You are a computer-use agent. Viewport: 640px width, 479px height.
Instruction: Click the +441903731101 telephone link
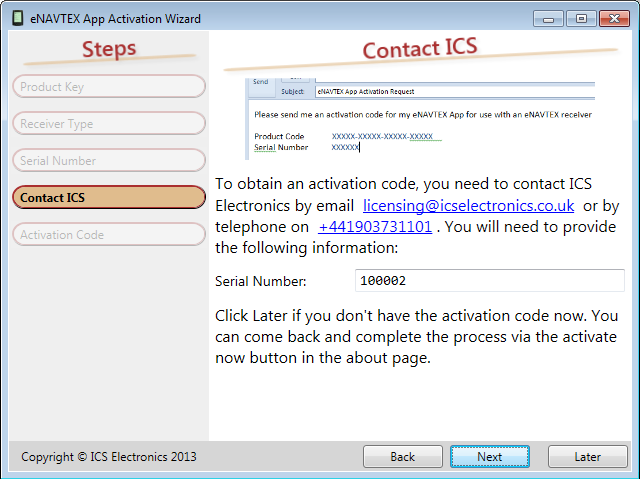[375, 226]
